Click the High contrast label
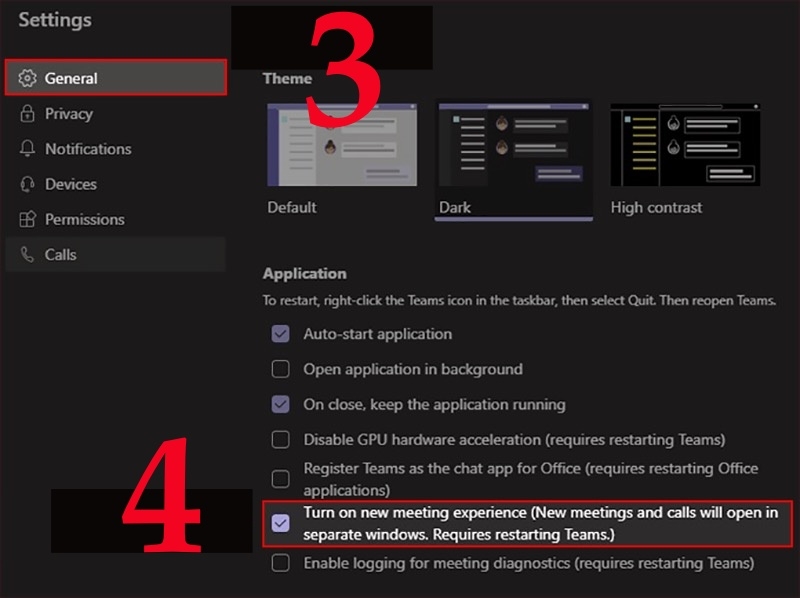Image resolution: width=800 pixels, height=598 pixels. pos(656,207)
